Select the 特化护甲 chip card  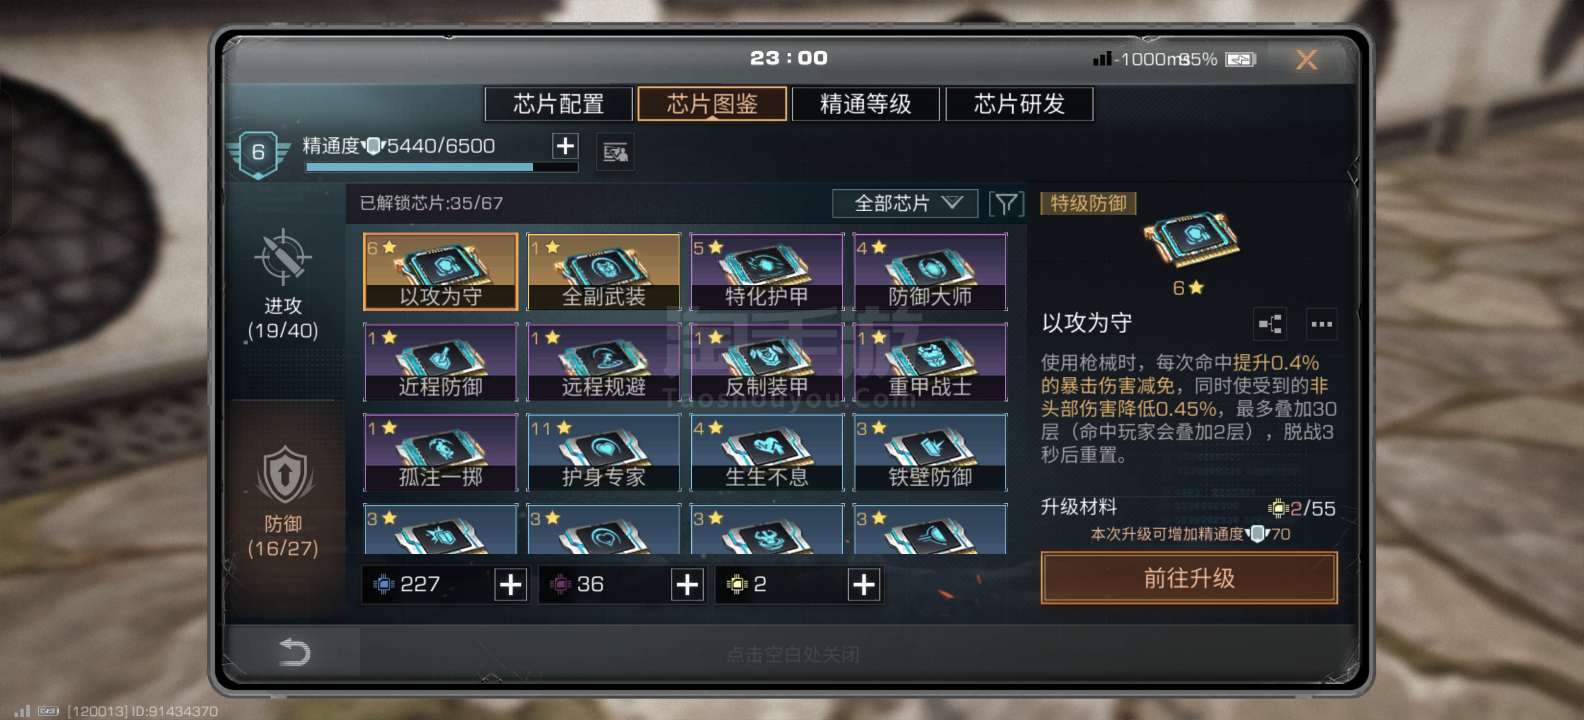pyautogui.click(x=767, y=272)
